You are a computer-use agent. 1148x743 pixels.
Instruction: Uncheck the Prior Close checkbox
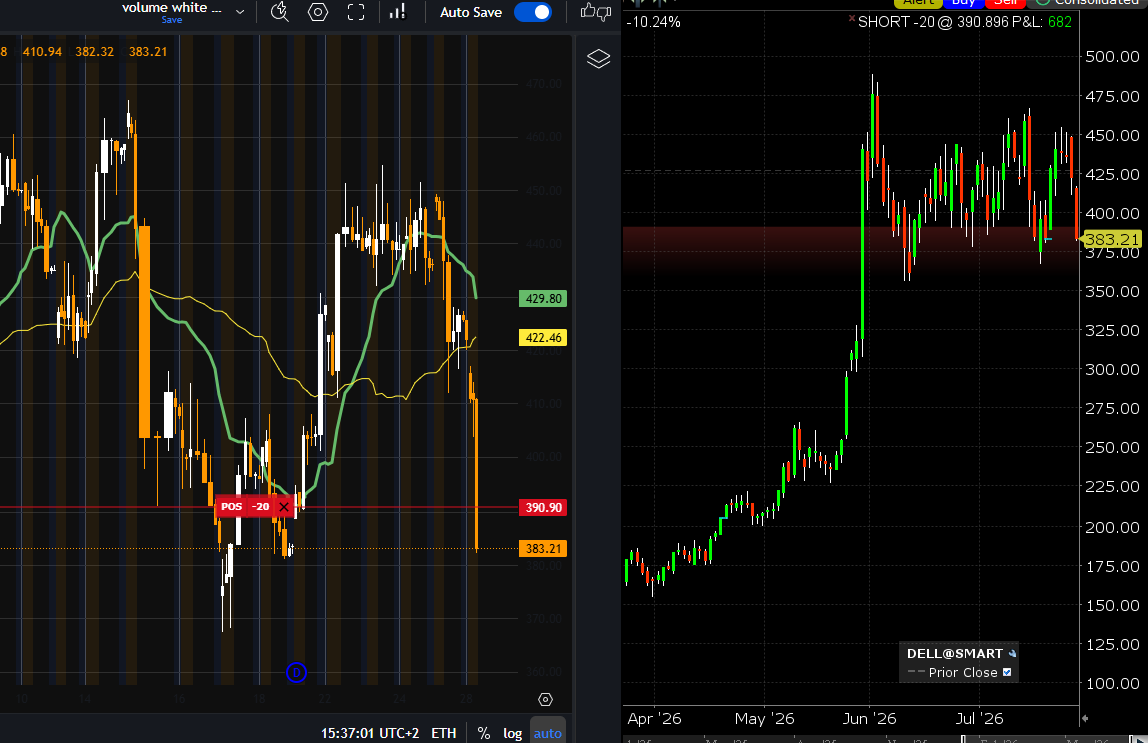[x=1007, y=672]
